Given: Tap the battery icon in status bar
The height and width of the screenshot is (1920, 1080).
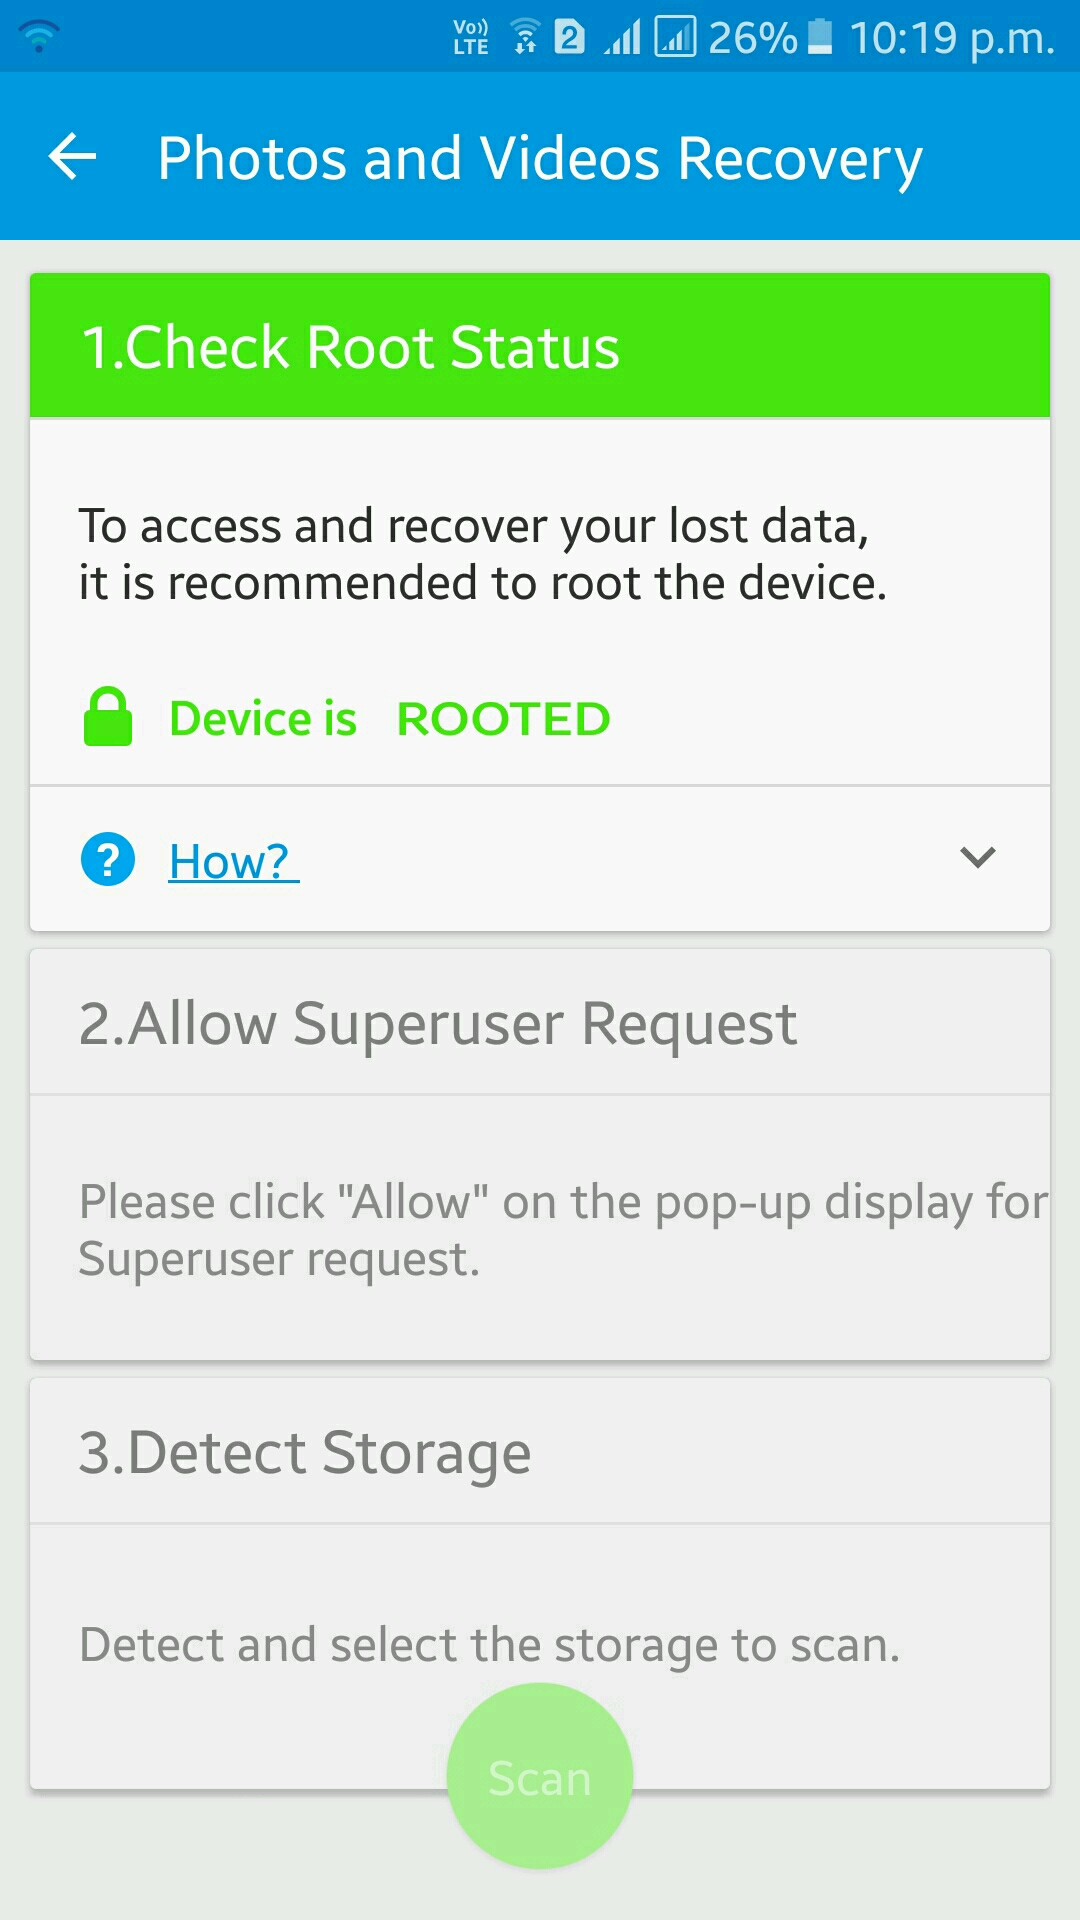Looking at the screenshot, I should [x=820, y=37].
